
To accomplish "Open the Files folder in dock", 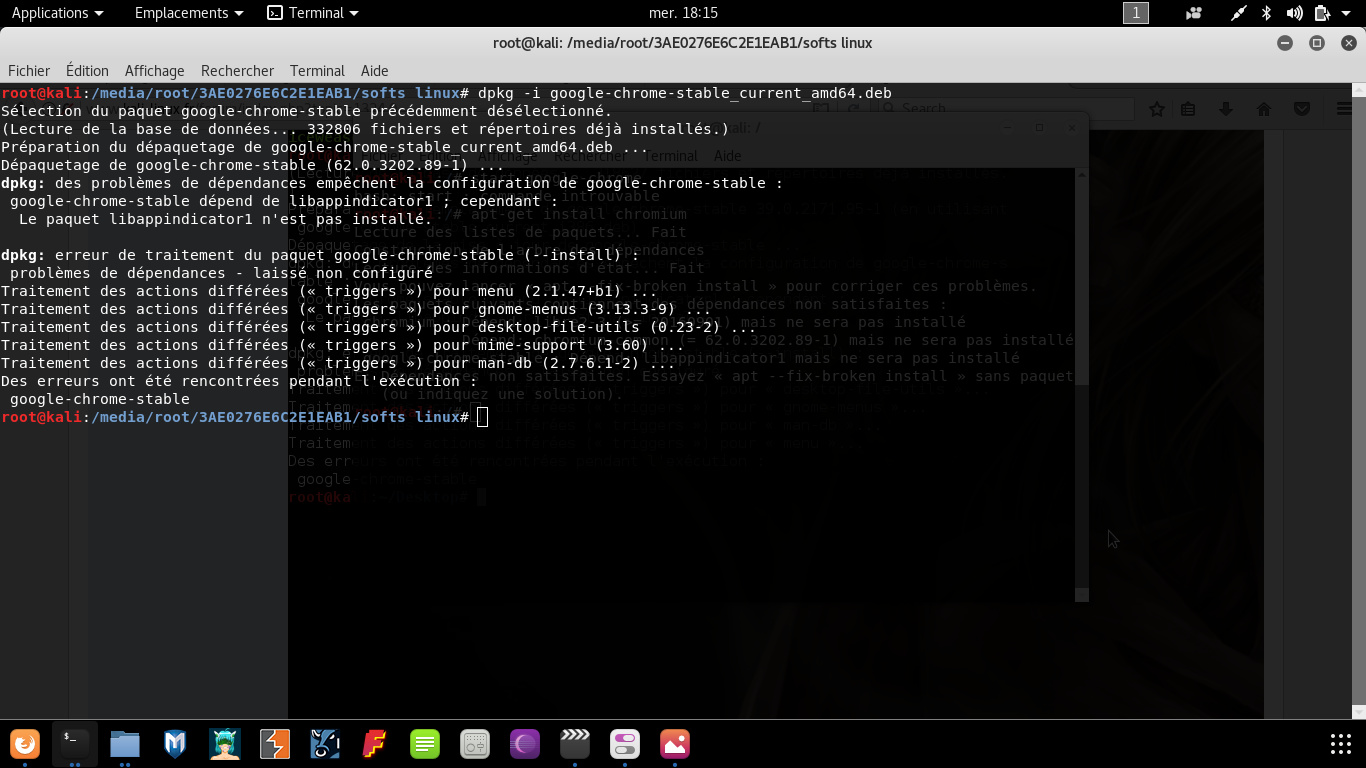I will [125, 744].
